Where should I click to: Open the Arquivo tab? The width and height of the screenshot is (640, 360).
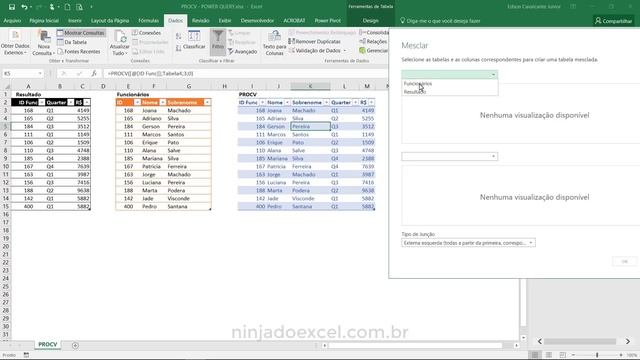12,20
